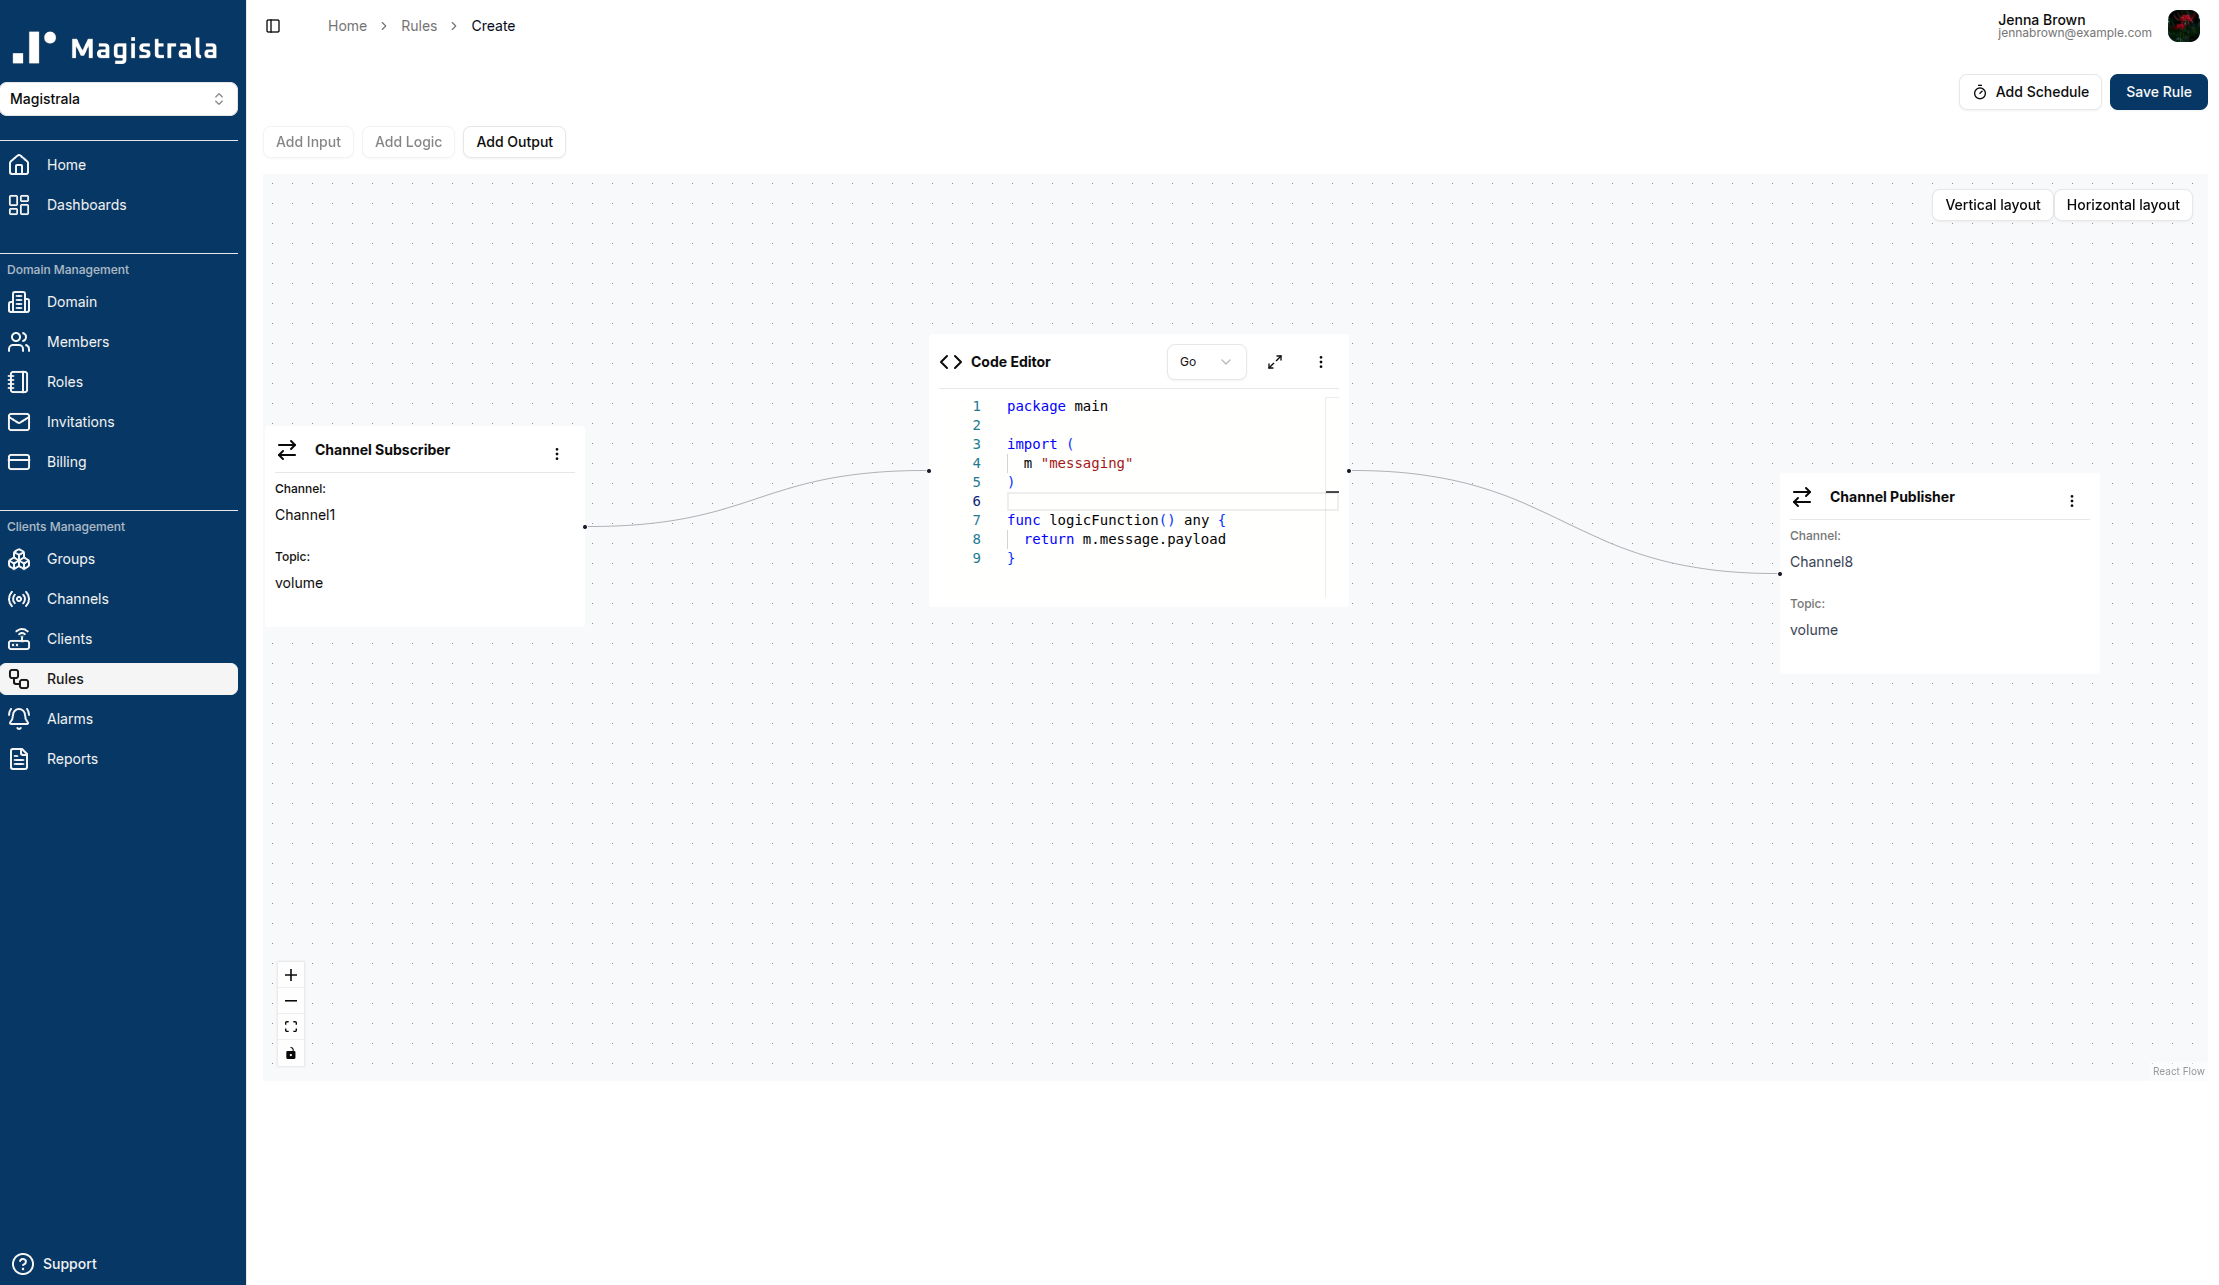Open the Code Editor kebab menu
This screenshot has height=1285, width=2219.
(x=1321, y=361)
